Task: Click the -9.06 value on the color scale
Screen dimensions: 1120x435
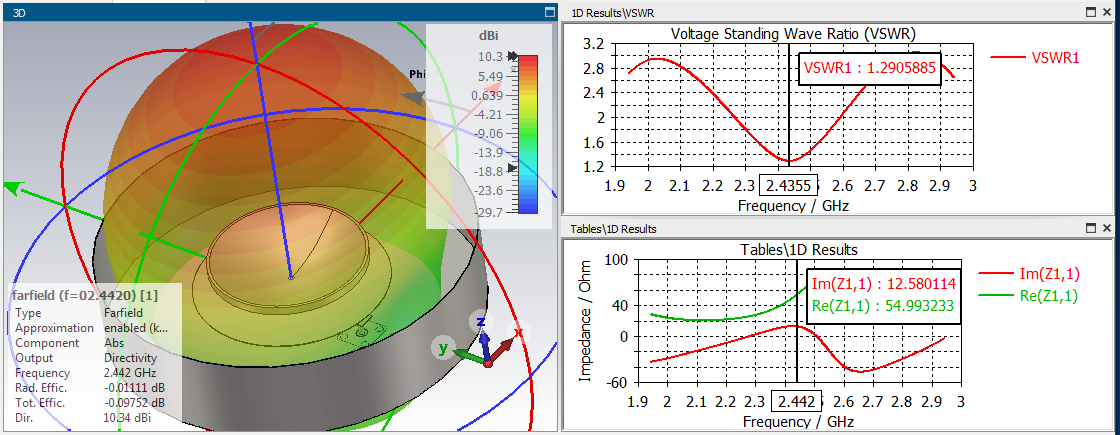Action: (489, 134)
